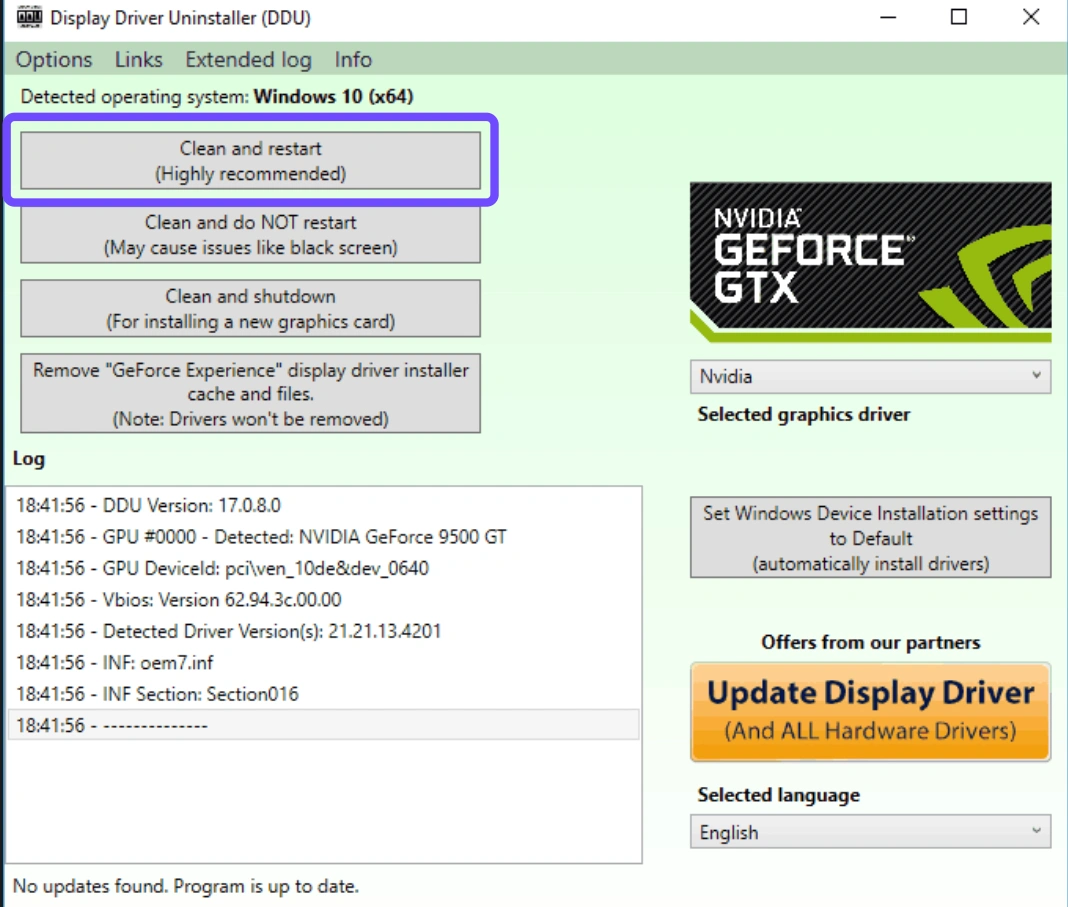The height and width of the screenshot is (907, 1068).
Task: Select the GPU DeviceId log entry
Action: tap(222, 568)
